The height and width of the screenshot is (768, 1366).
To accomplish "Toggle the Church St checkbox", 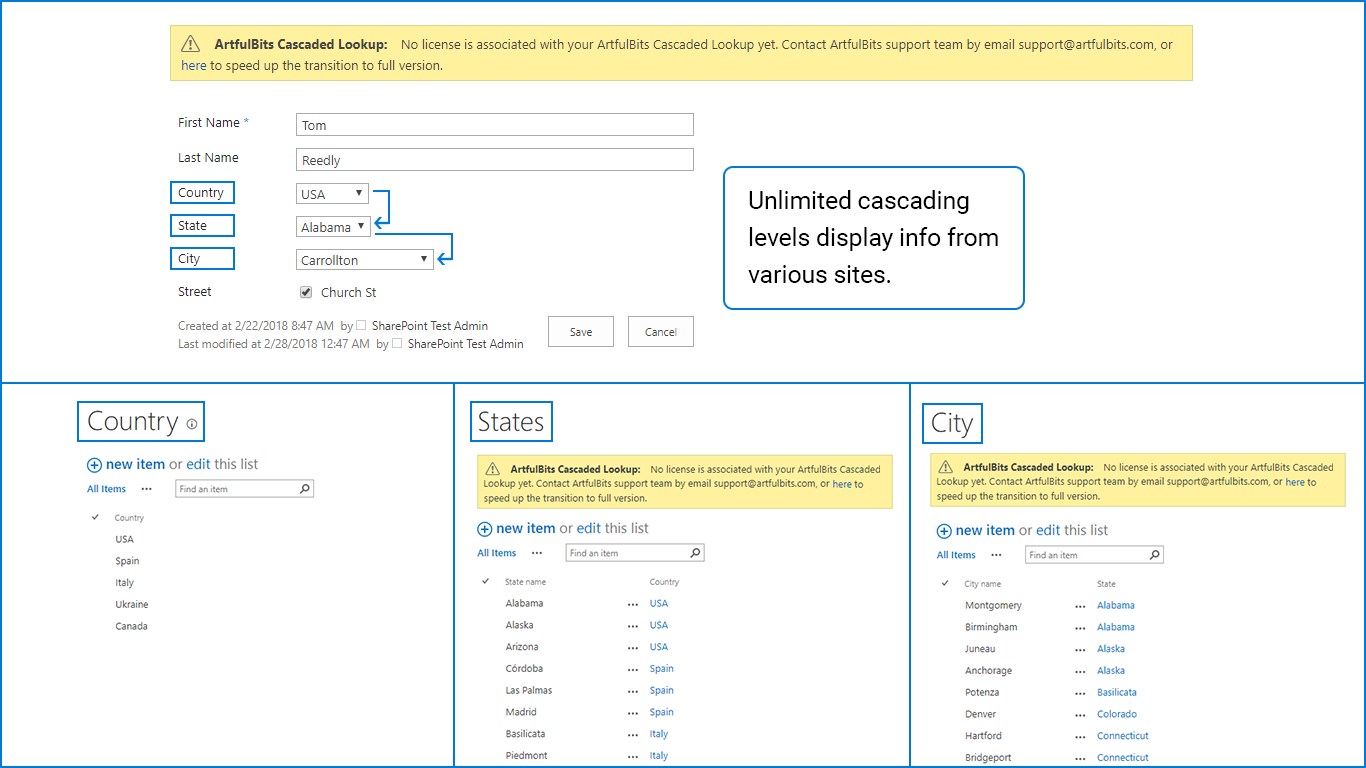I will coord(306,293).
